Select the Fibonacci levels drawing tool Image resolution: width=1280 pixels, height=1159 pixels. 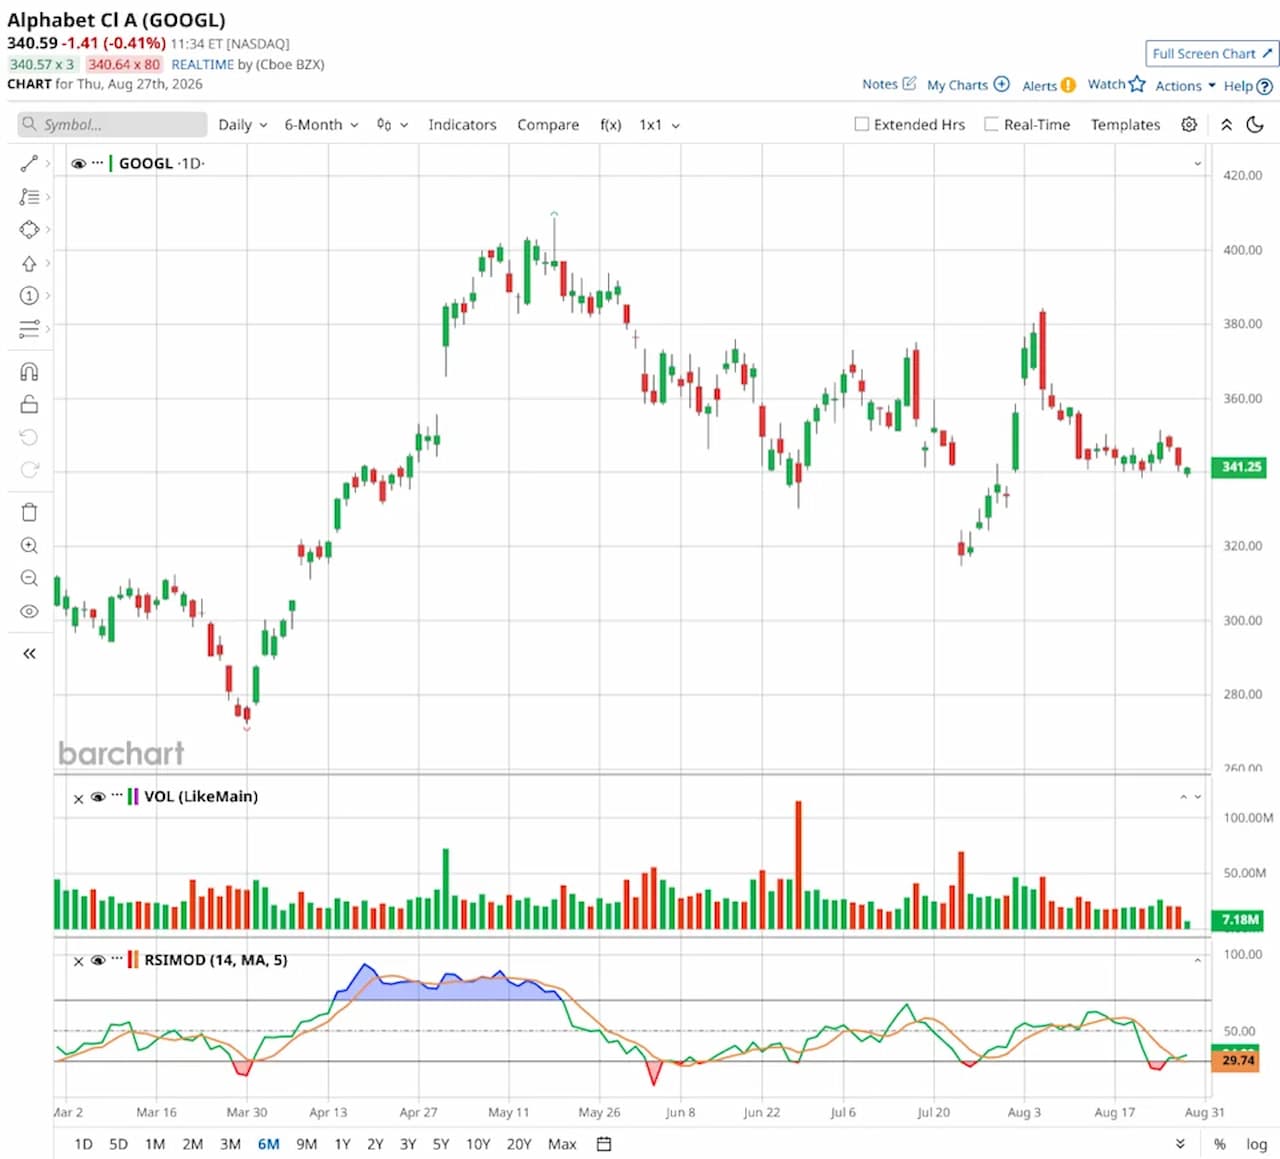pos(29,197)
